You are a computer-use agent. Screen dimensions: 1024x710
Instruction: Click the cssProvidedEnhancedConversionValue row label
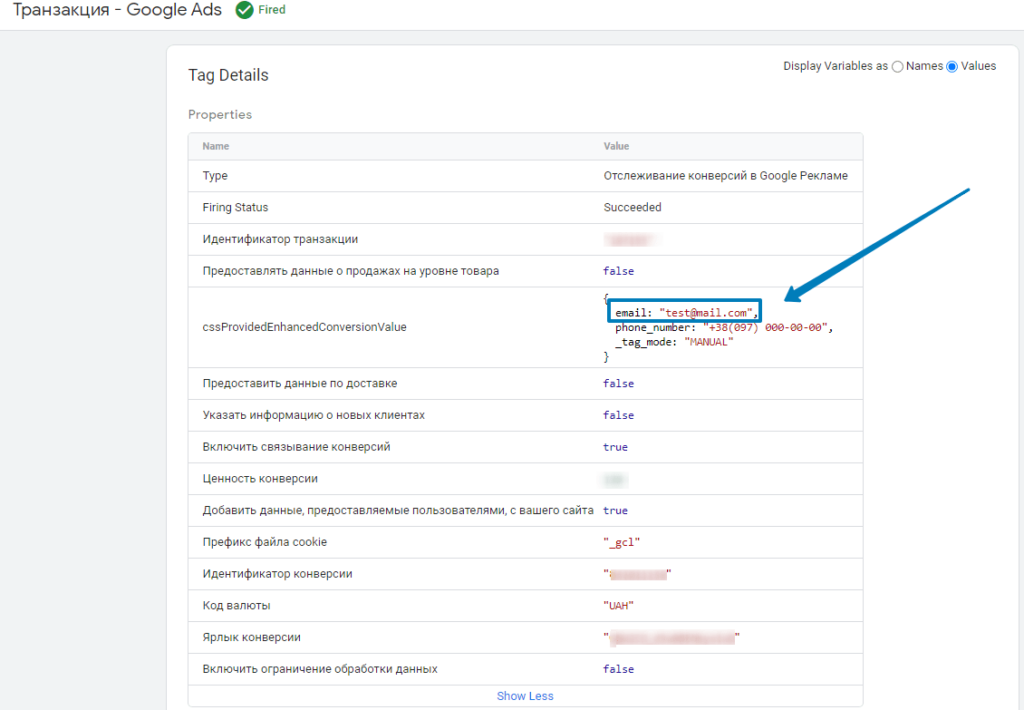(x=304, y=327)
